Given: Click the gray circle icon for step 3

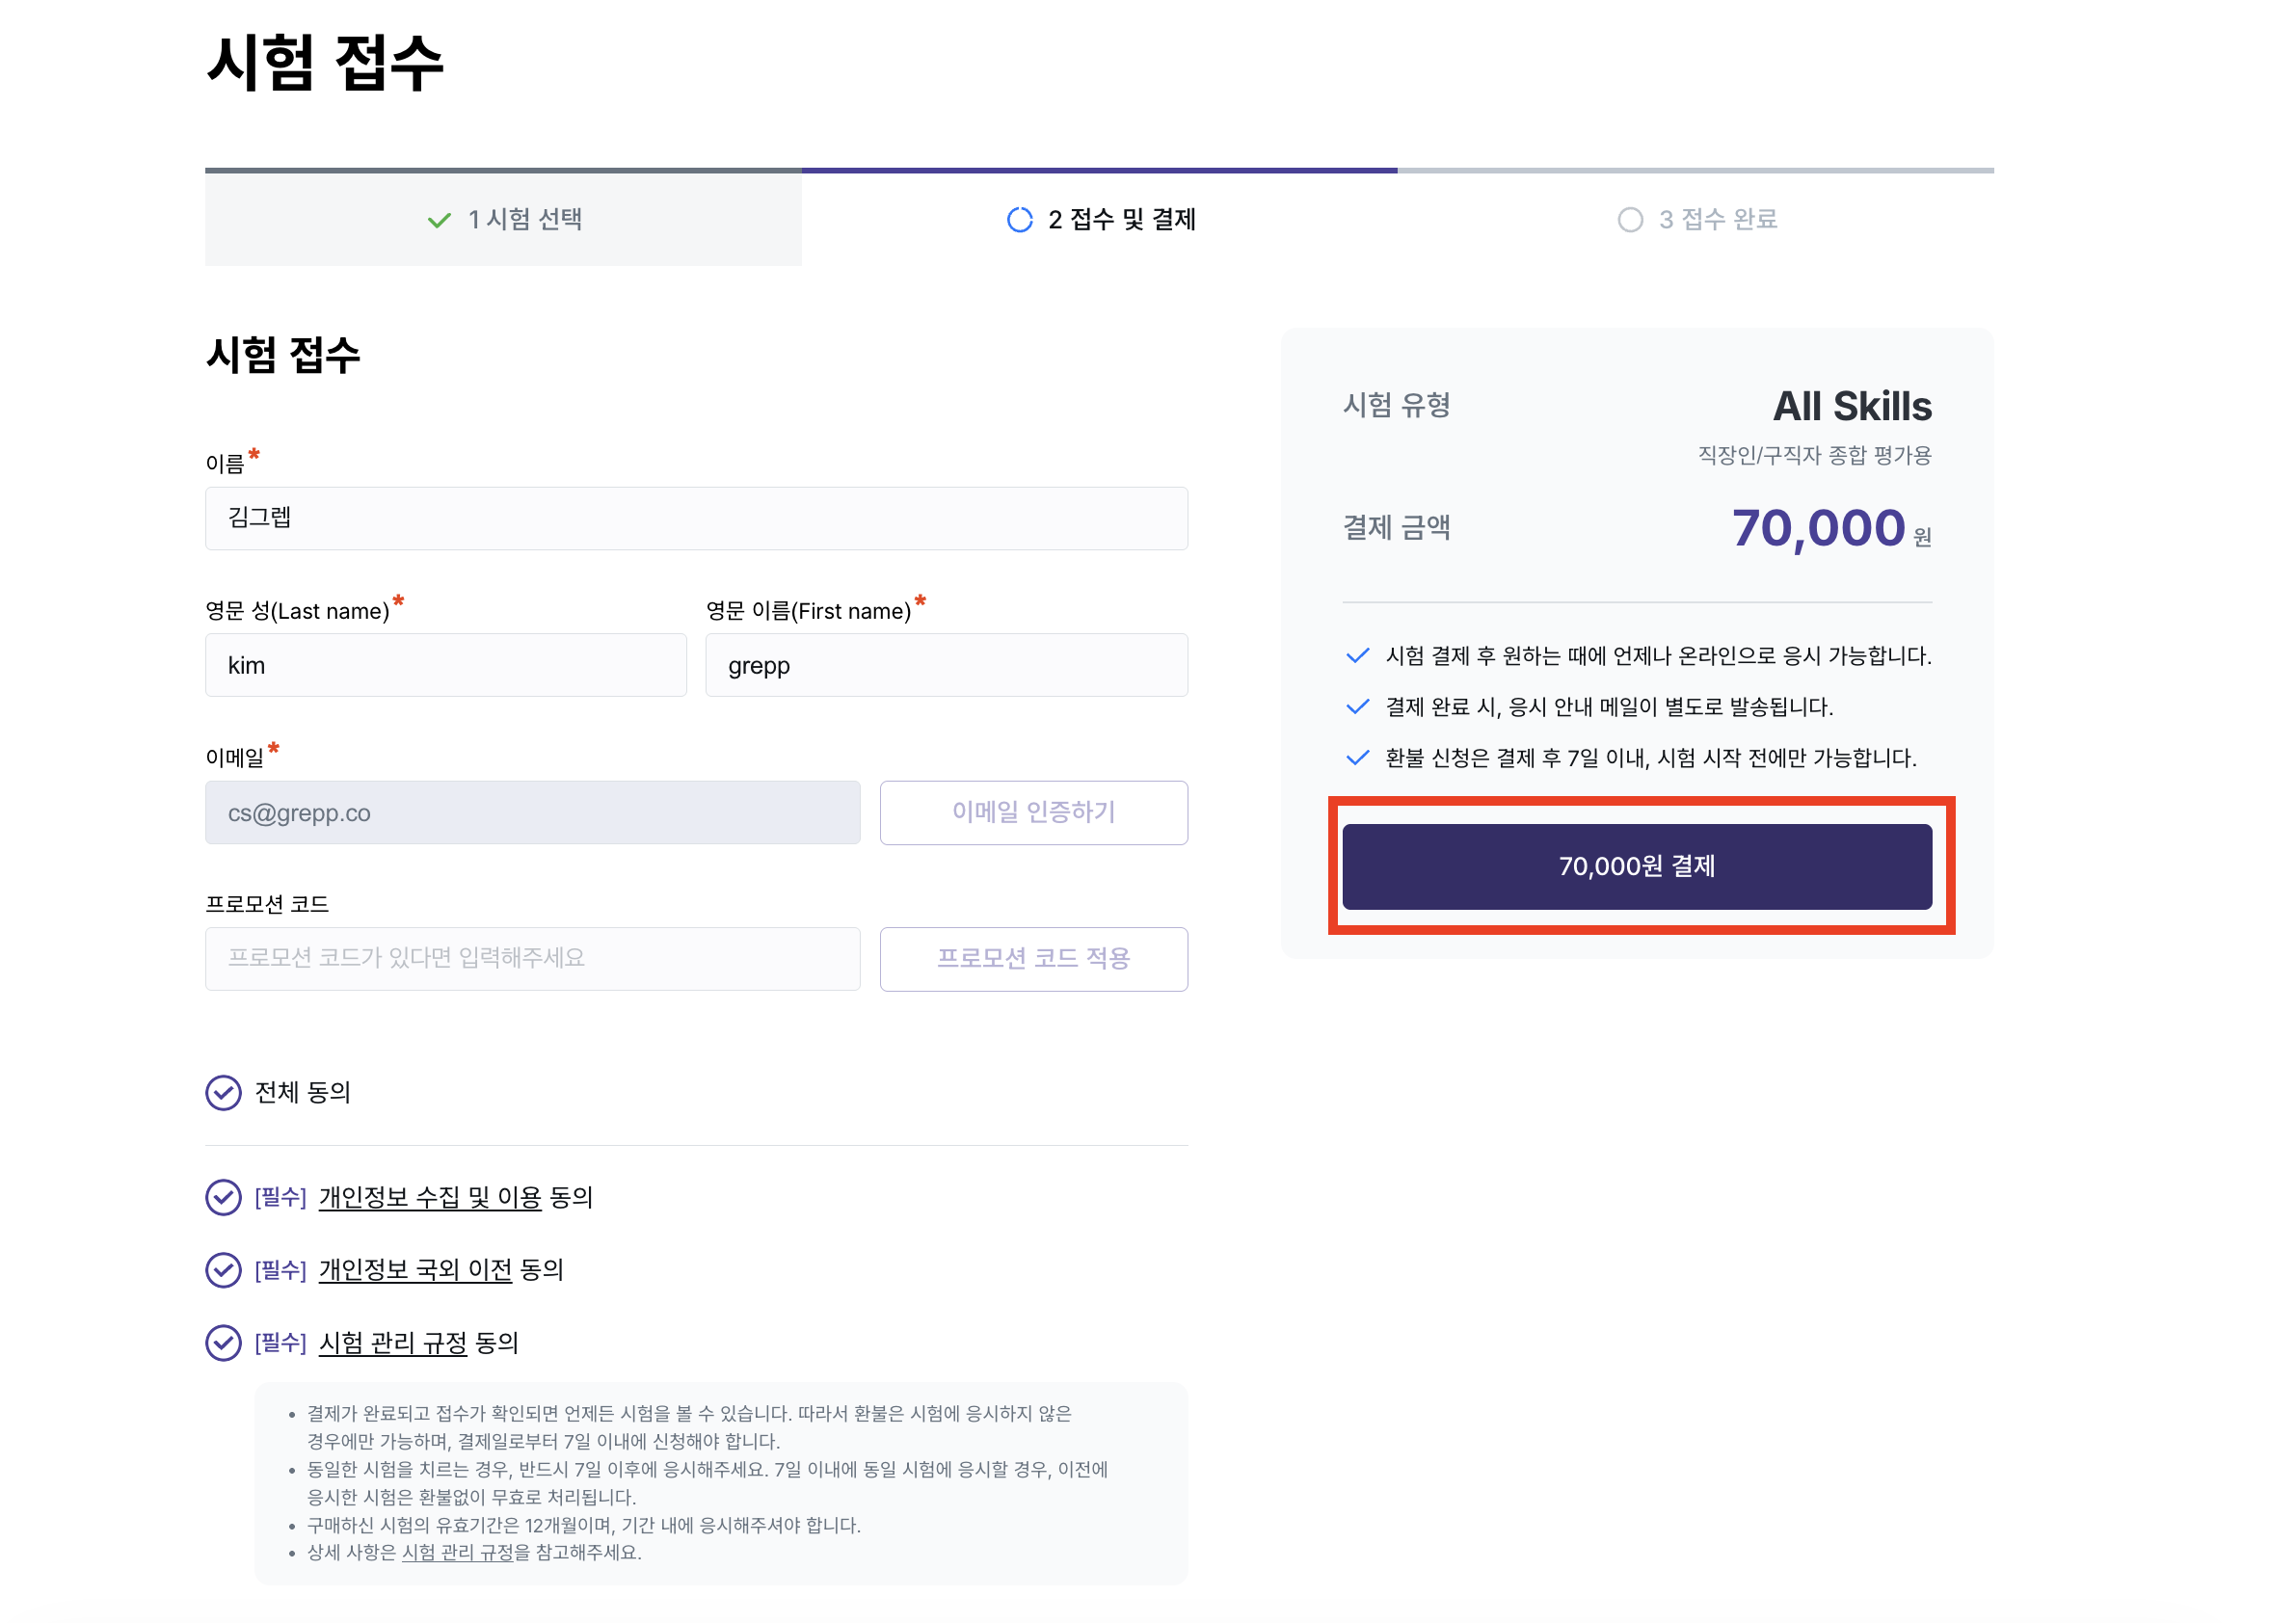Looking at the screenshot, I should coord(1630,220).
